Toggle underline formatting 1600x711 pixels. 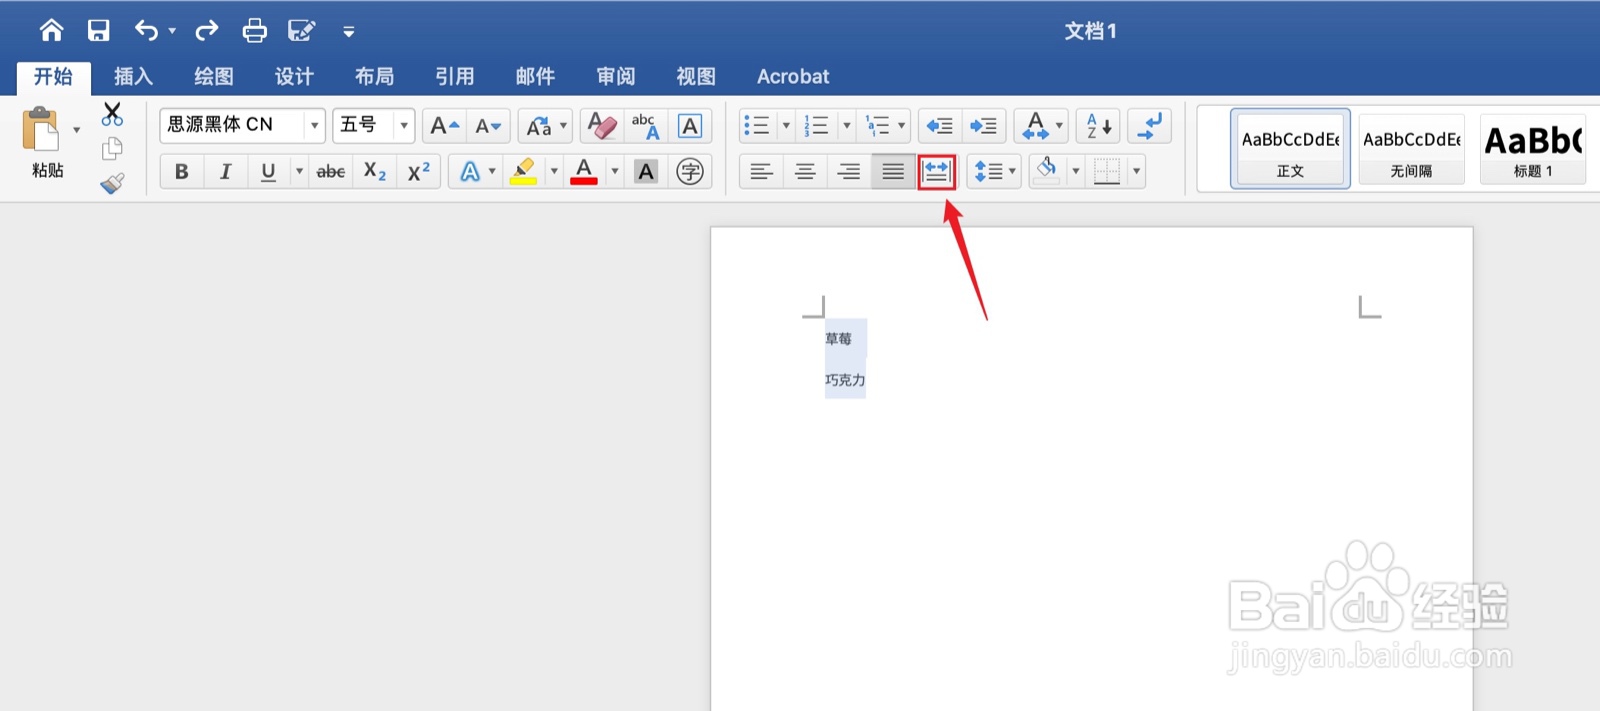coord(268,172)
